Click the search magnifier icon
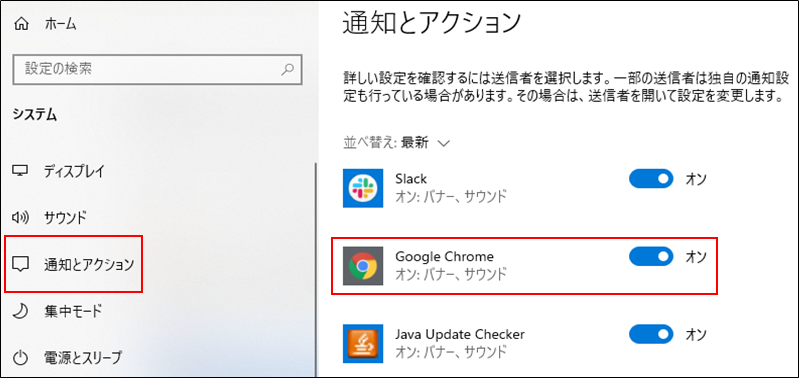Screen dimensions: 799x378 [x=288, y=69]
